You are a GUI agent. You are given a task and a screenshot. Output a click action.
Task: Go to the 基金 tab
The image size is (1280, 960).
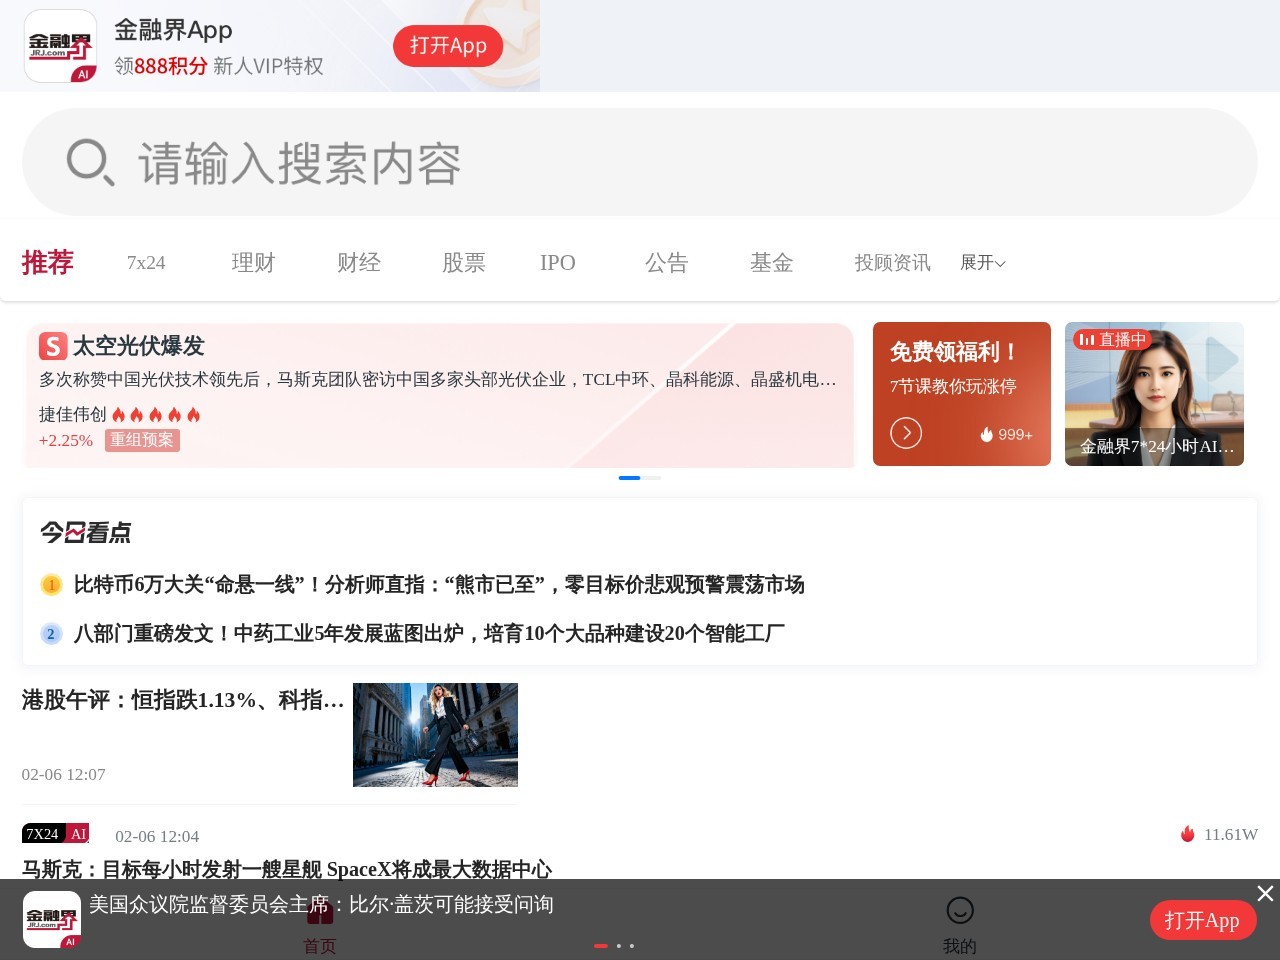tap(772, 263)
